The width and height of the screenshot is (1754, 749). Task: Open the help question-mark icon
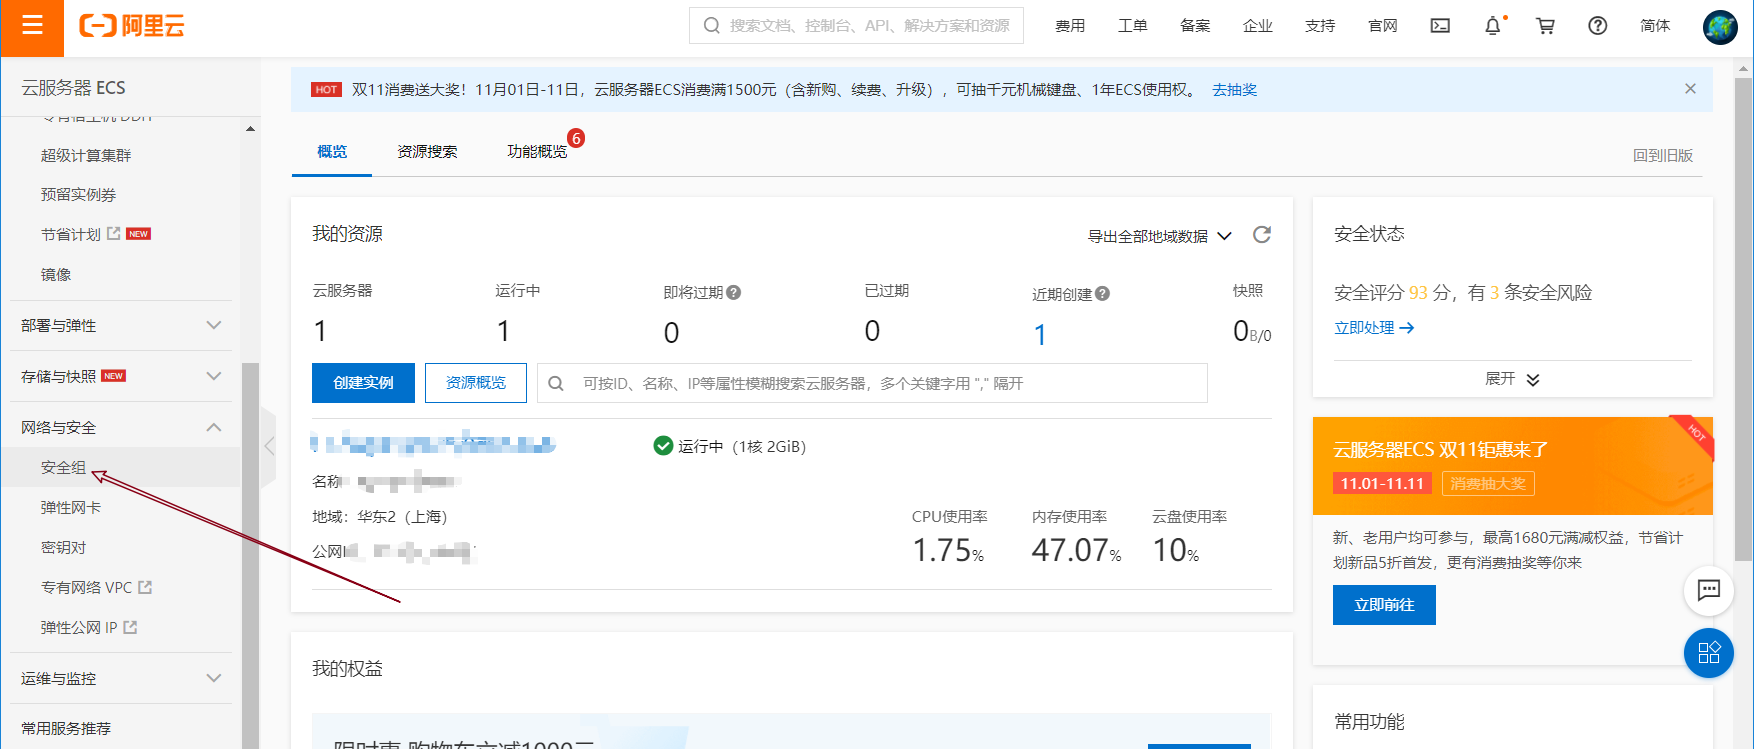1598,26
